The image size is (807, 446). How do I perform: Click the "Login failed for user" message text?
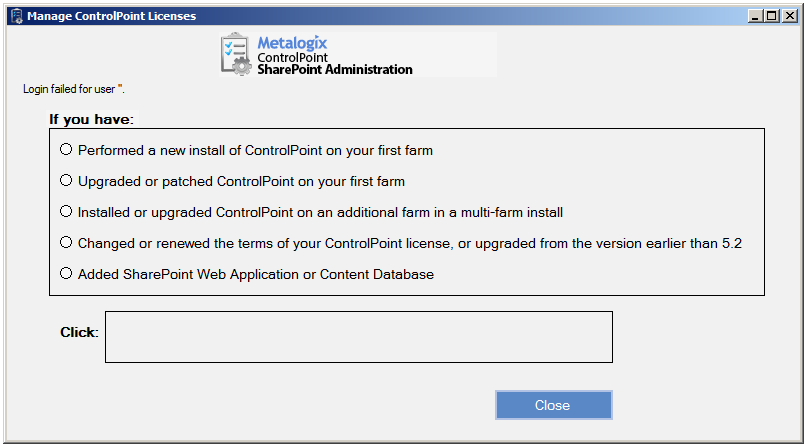coord(74,89)
